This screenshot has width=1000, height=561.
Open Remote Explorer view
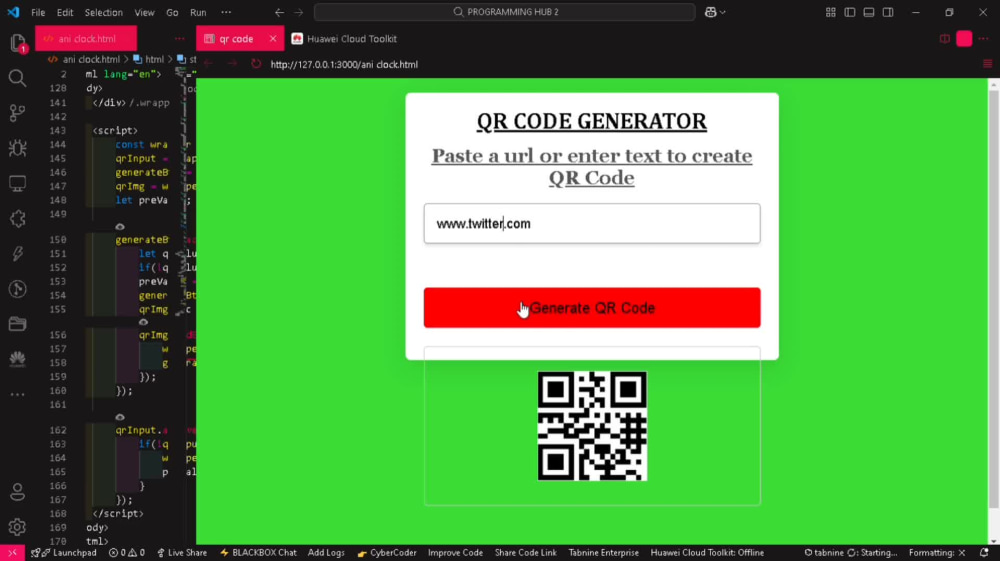[x=18, y=184]
